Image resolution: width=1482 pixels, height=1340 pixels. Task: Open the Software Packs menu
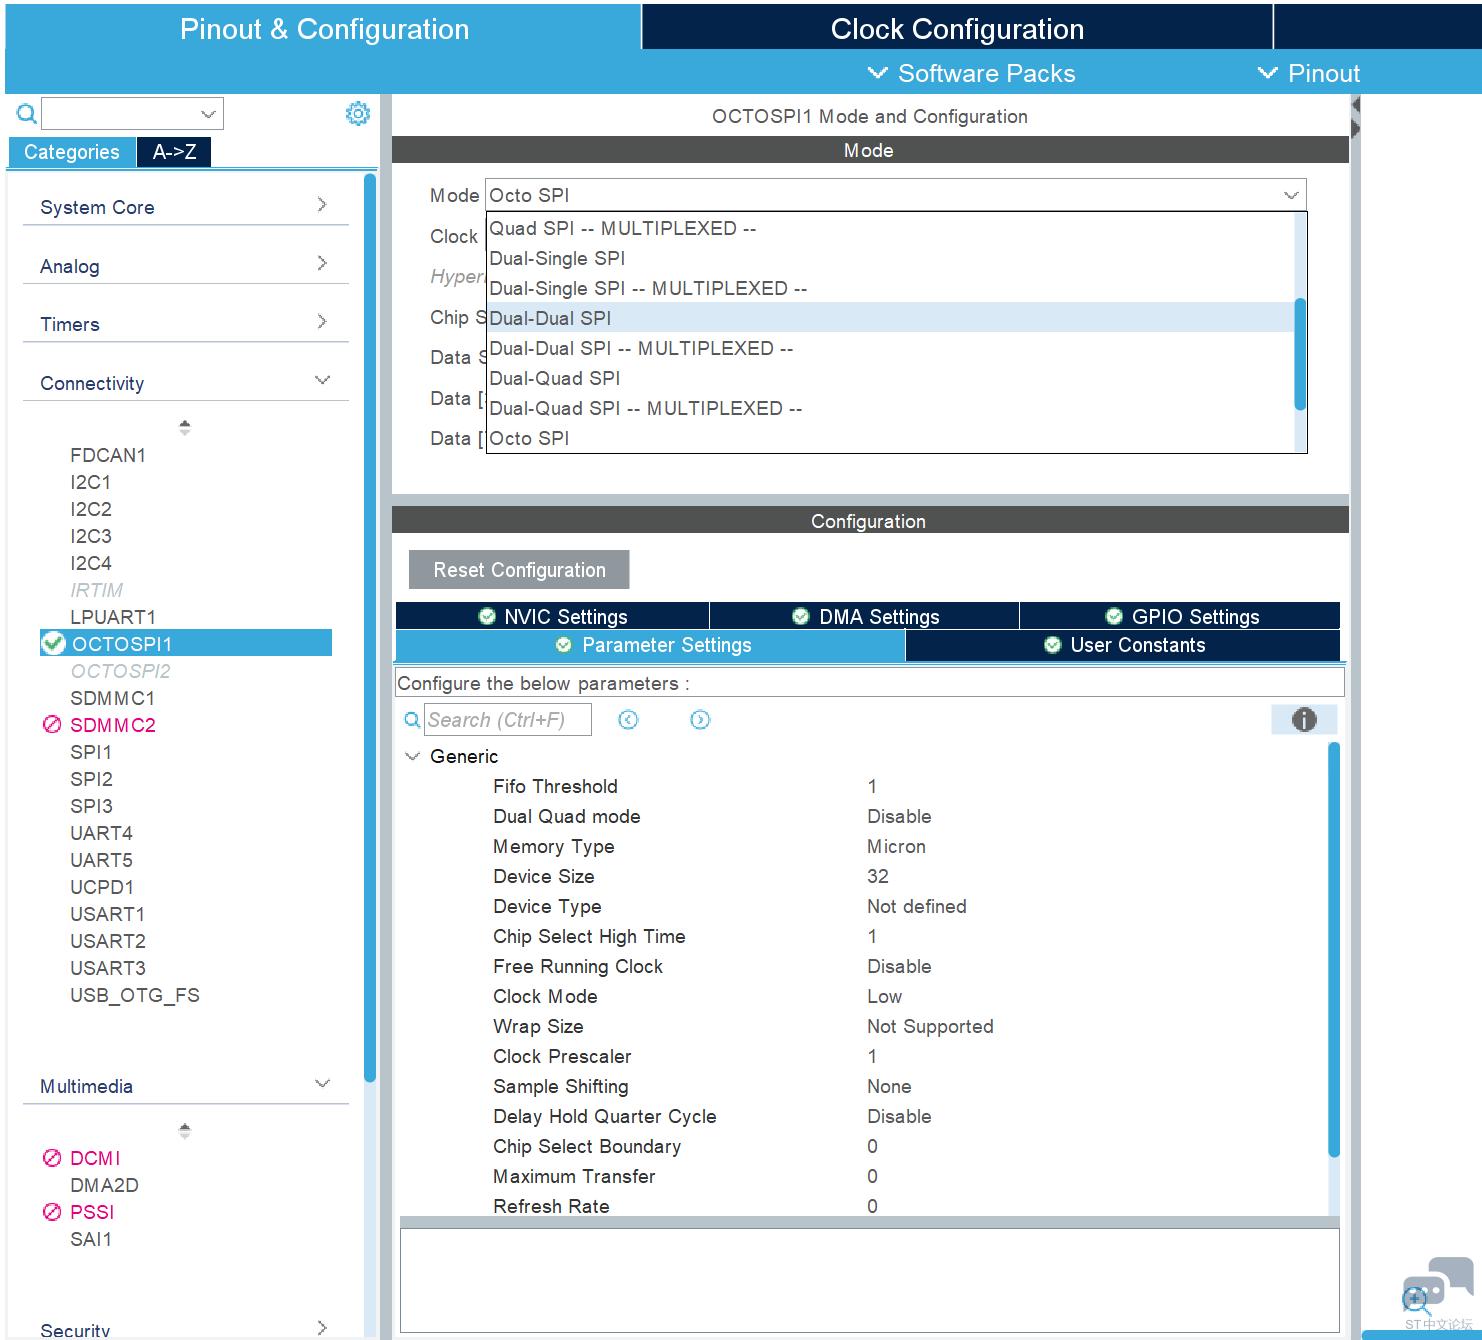(x=972, y=73)
